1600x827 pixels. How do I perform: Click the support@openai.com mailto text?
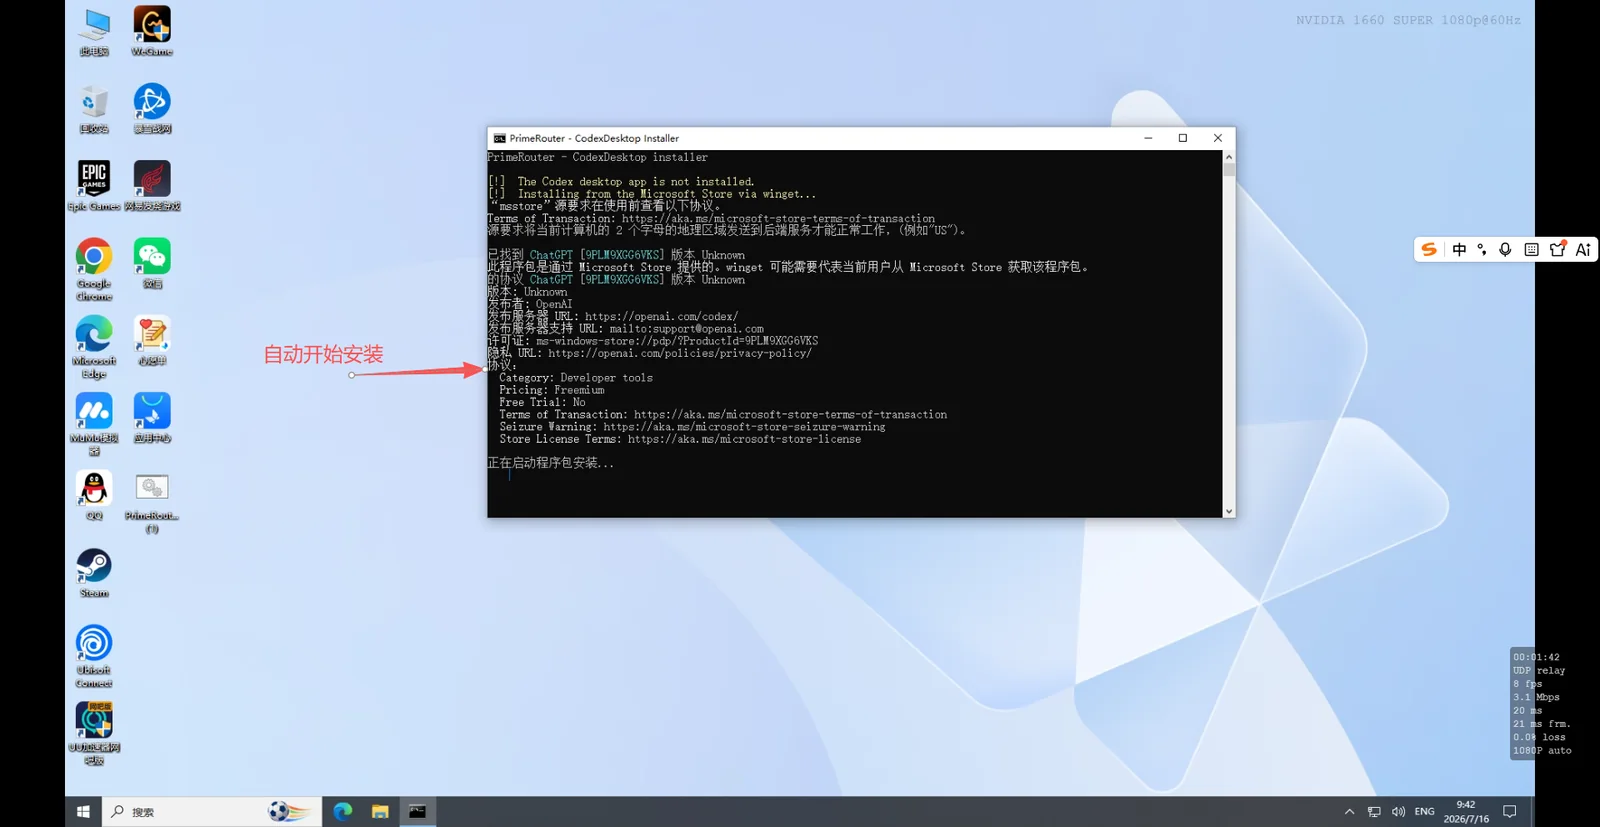(687, 329)
